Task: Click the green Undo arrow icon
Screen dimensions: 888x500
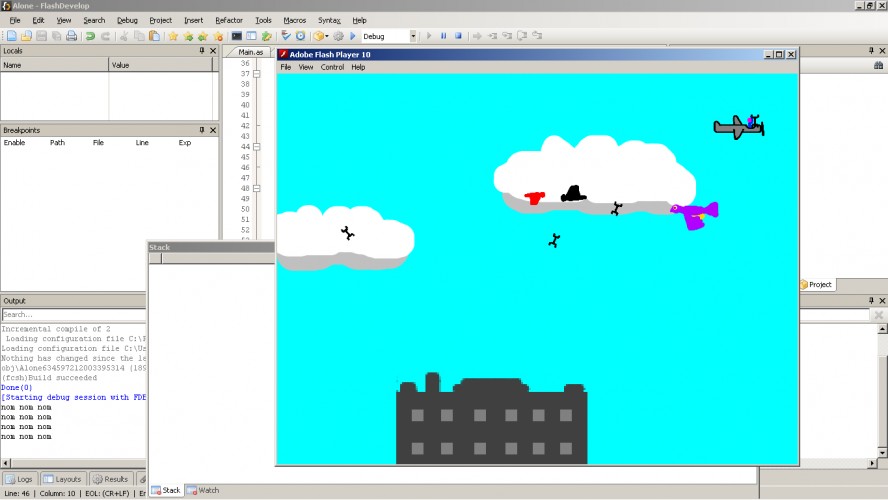Action: click(x=90, y=36)
